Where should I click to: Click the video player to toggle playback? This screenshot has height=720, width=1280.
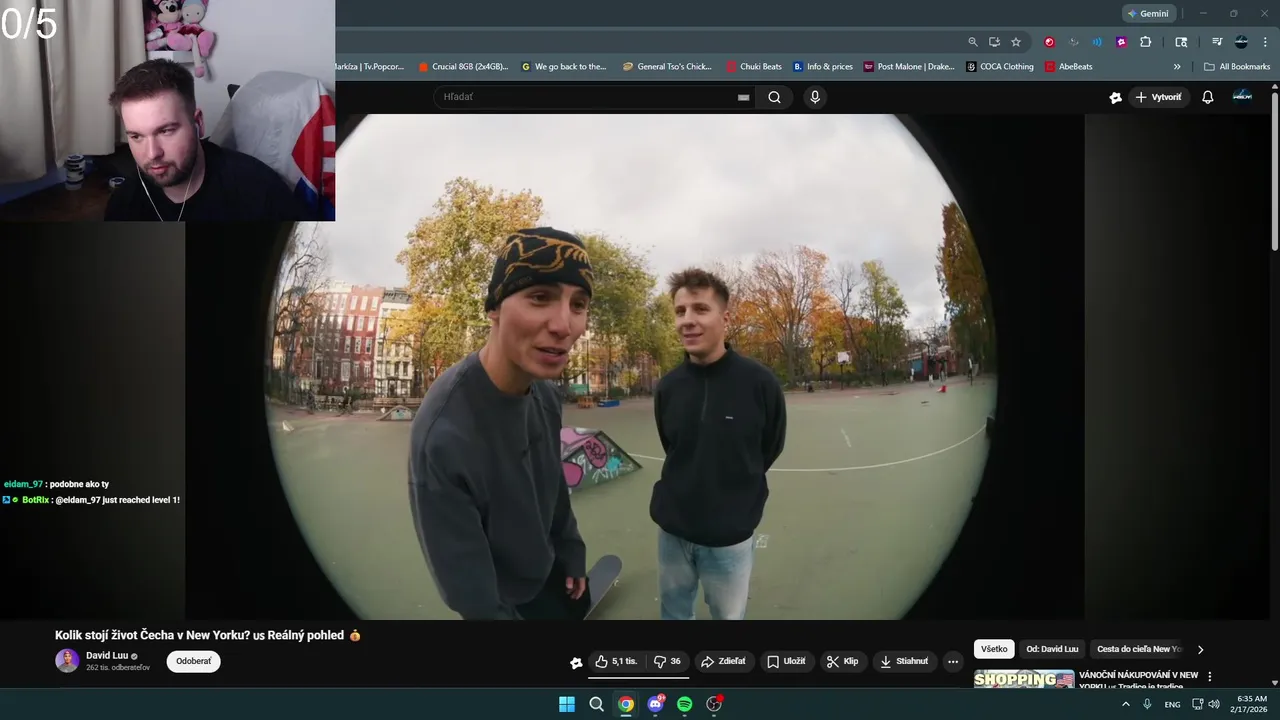click(635, 365)
